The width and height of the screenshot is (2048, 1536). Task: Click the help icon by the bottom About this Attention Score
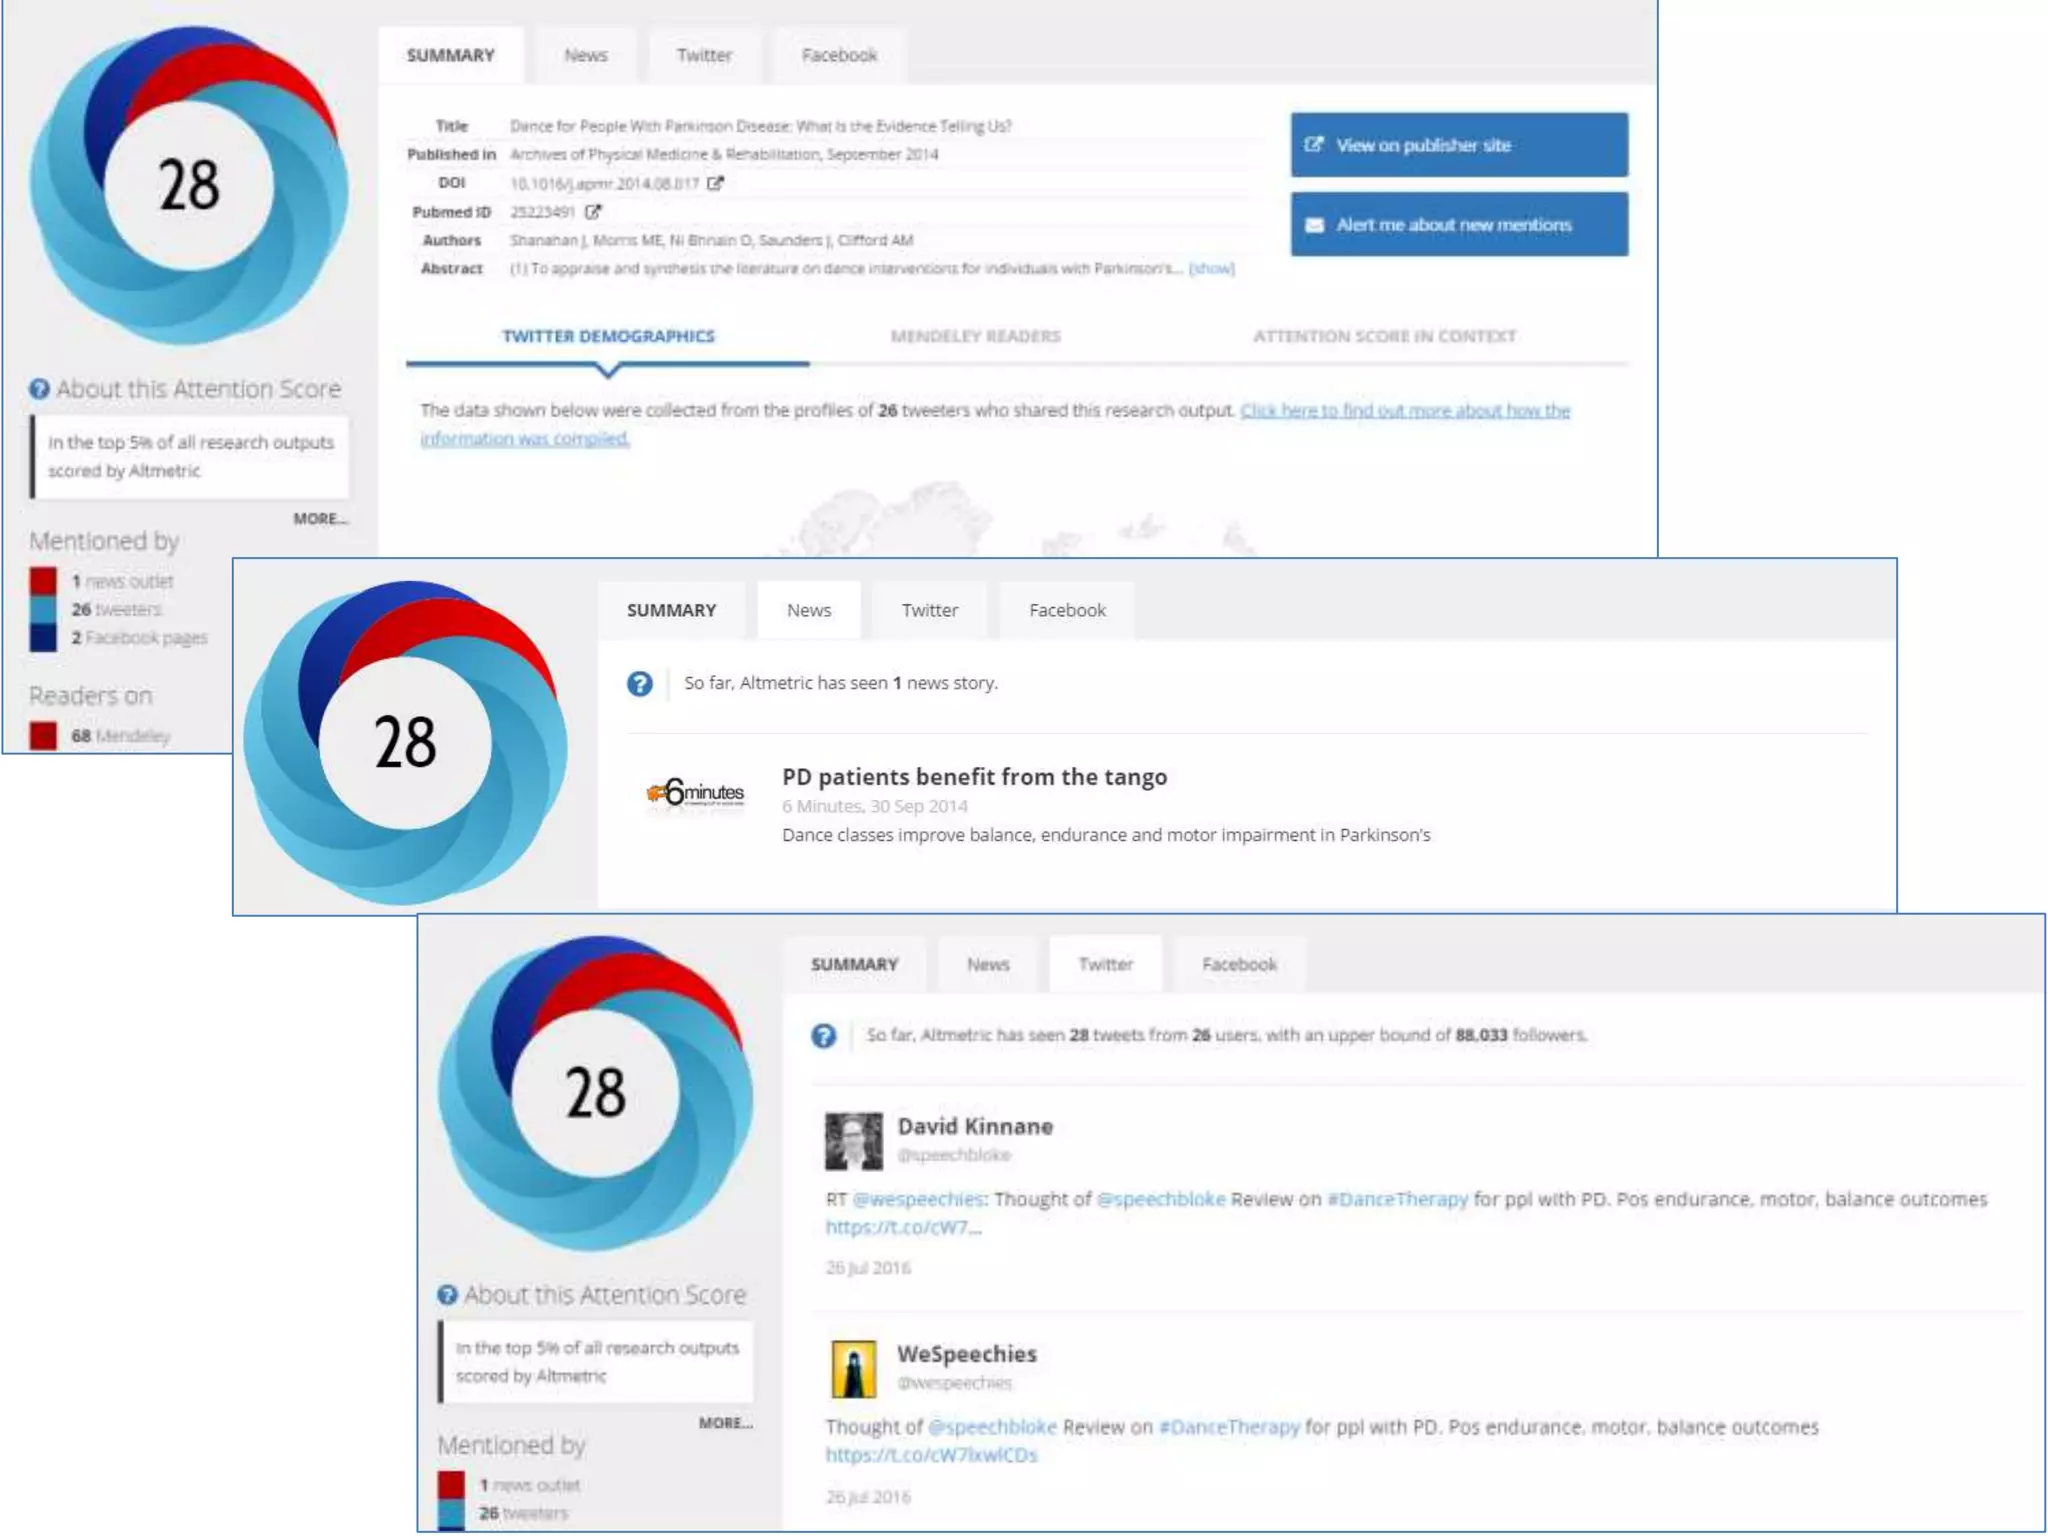coord(447,1295)
